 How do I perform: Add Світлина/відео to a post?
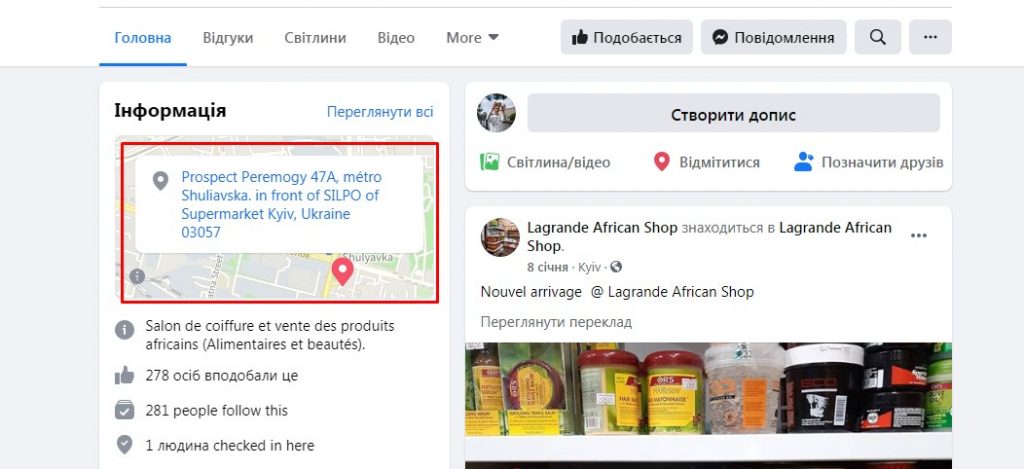(x=545, y=162)
